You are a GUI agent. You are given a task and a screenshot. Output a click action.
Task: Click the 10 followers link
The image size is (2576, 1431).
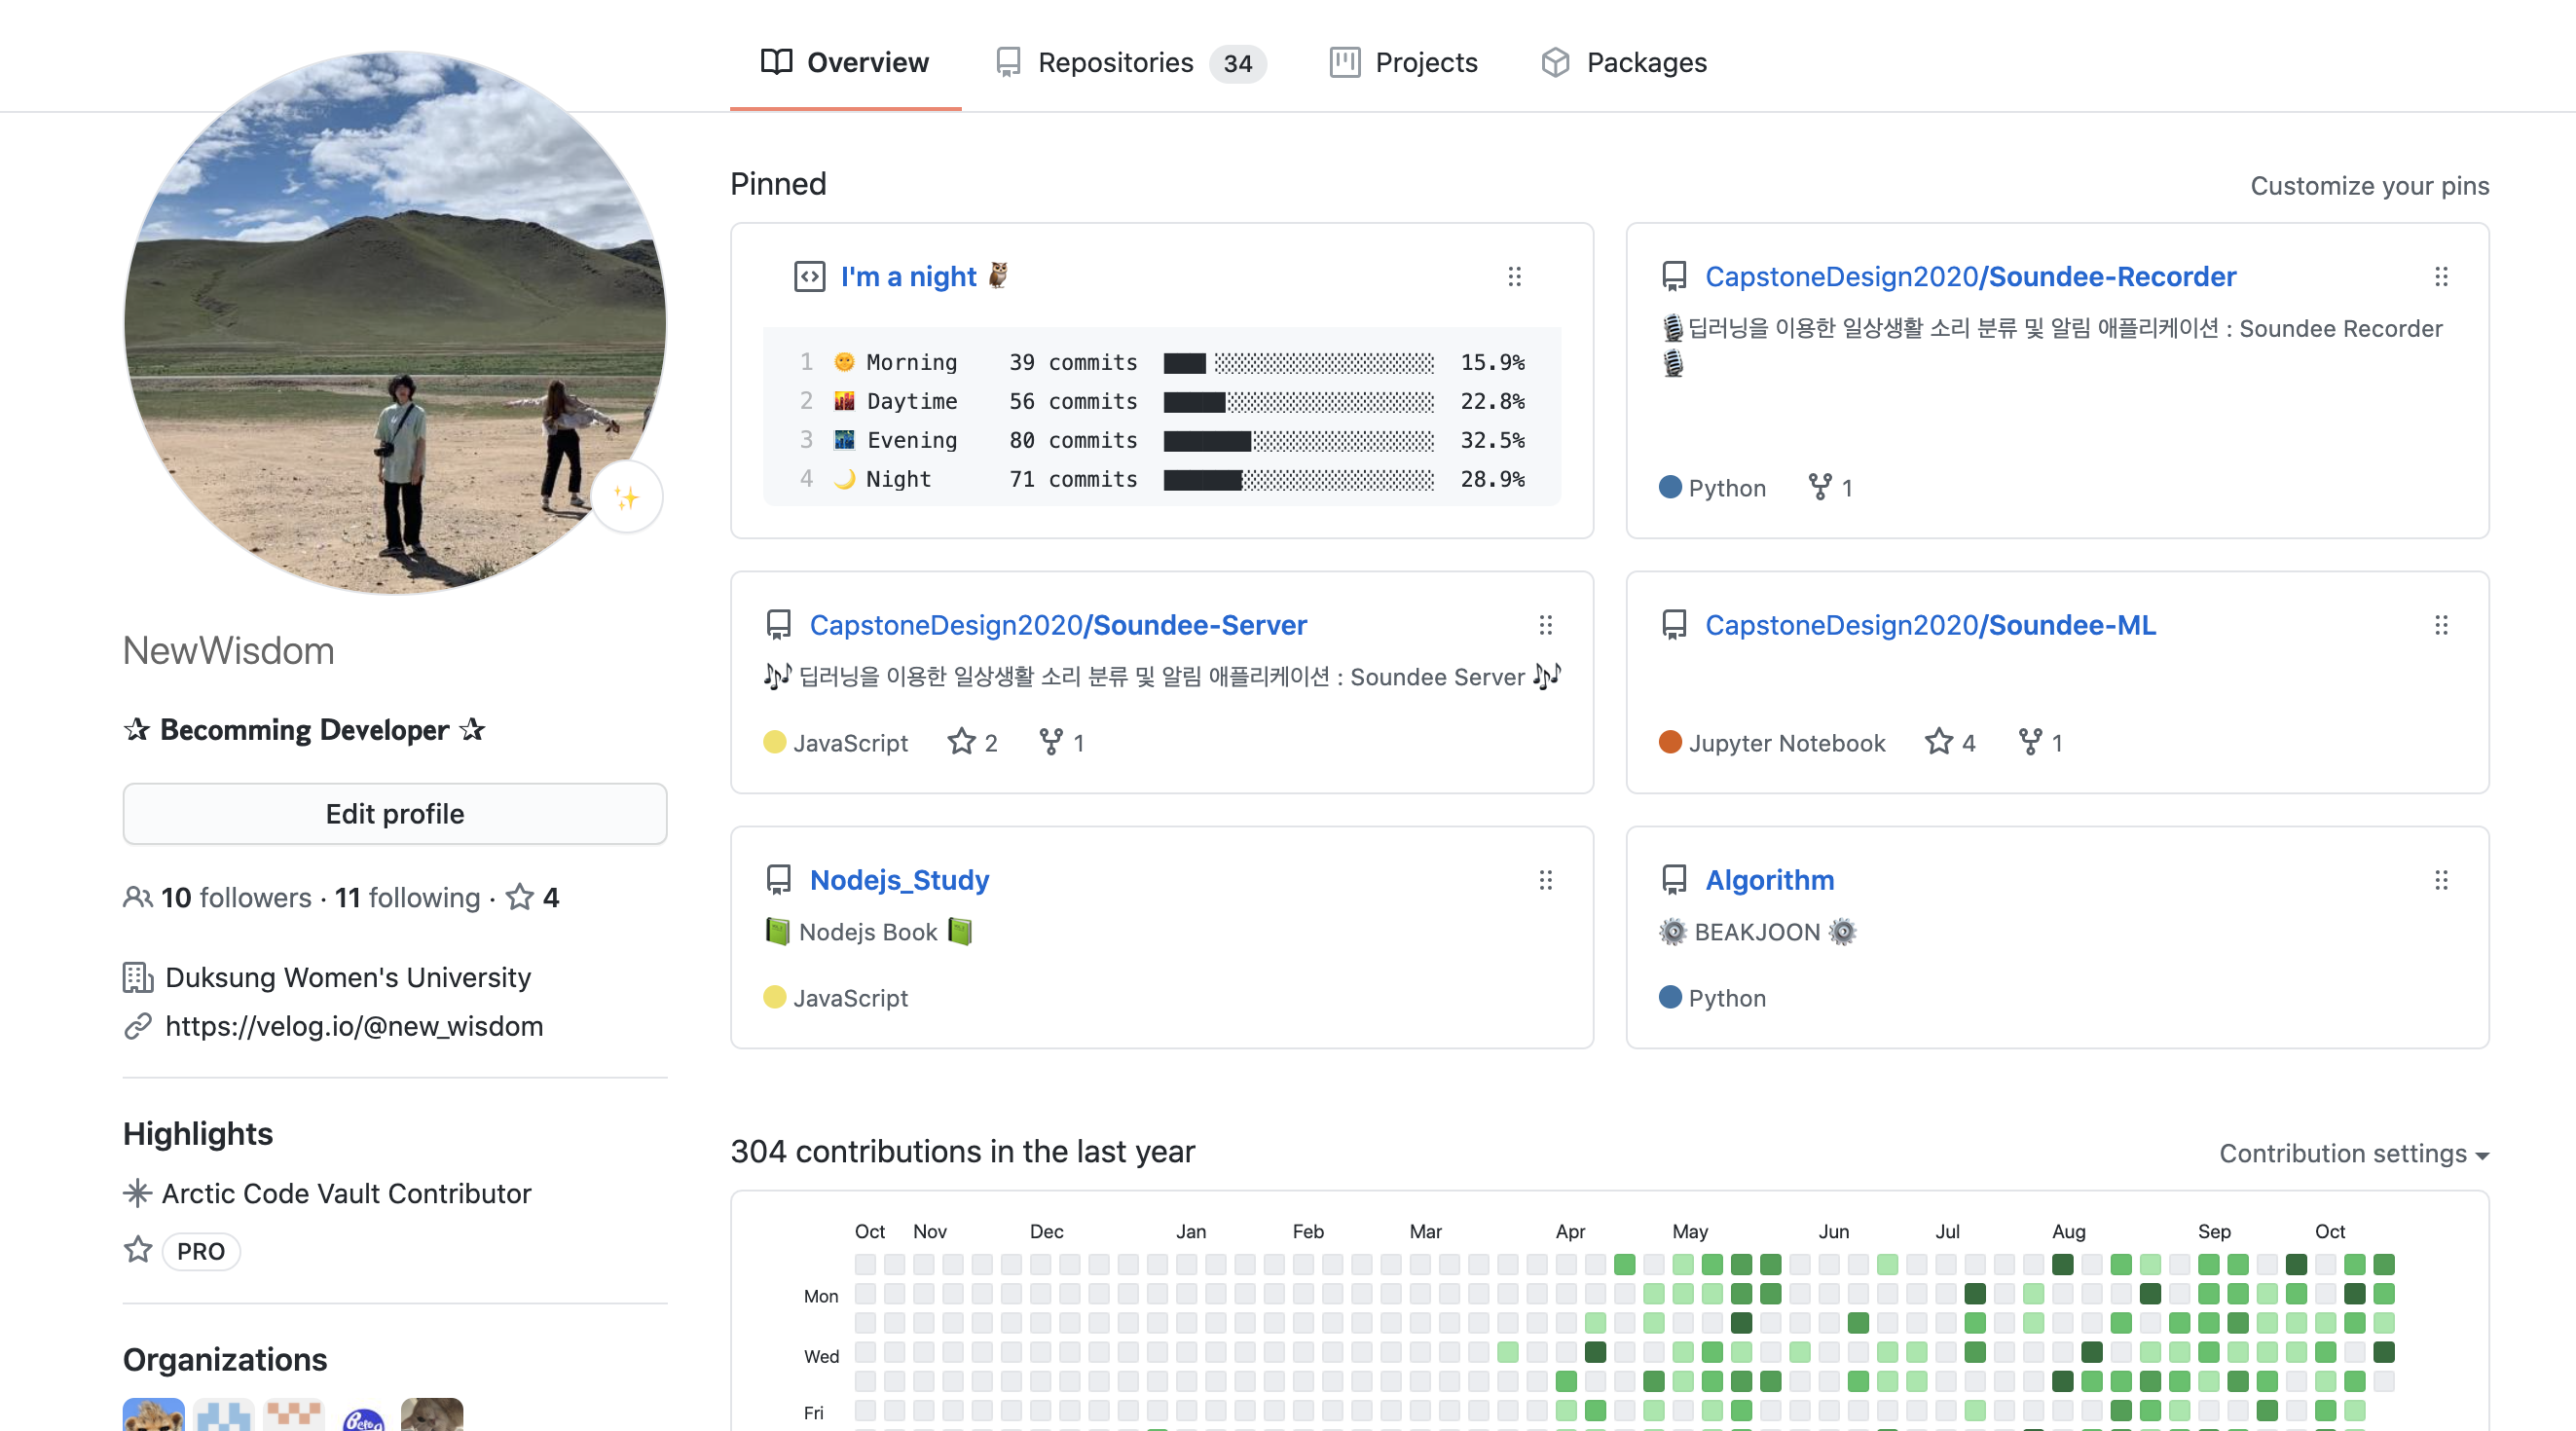click(235, 897)
